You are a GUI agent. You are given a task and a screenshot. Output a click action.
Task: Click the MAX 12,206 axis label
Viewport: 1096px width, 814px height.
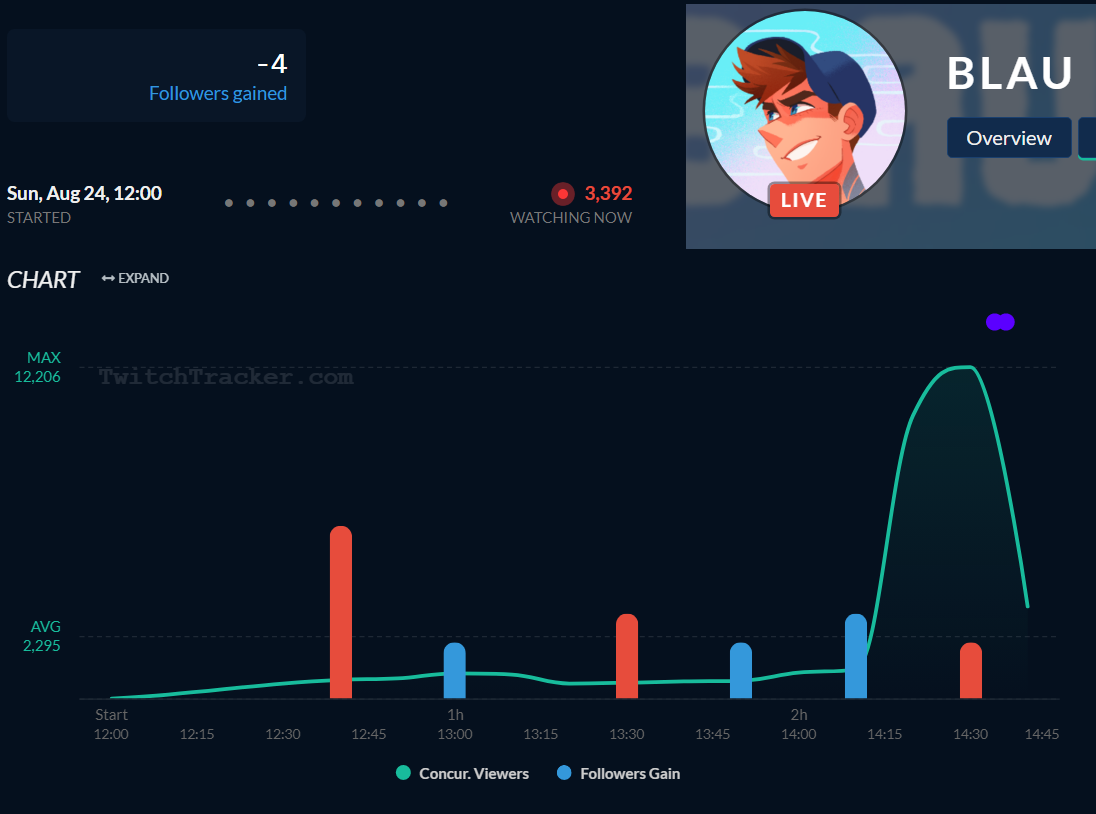pyautogui.click(x=38, y=367)
